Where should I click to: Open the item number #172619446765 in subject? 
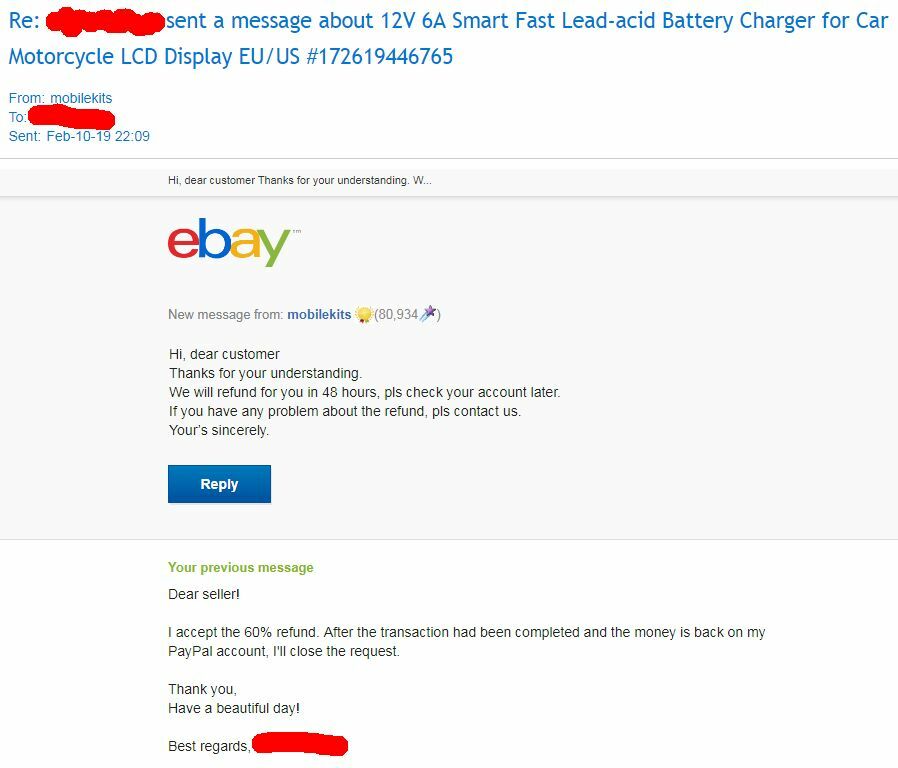[x=380, y=57]
